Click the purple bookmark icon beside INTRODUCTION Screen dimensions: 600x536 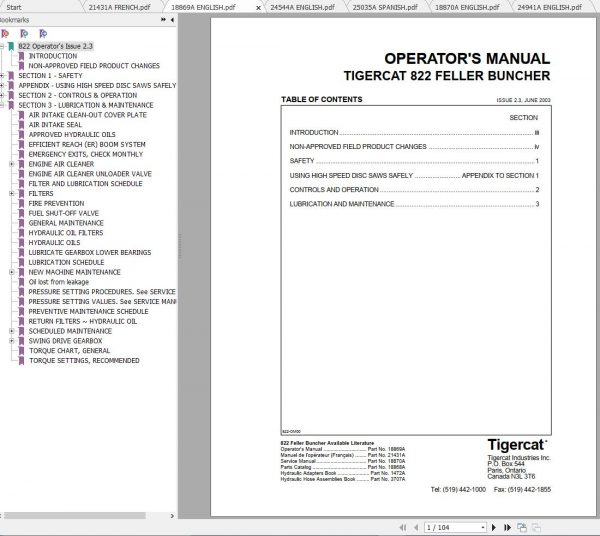pos(21,56)
